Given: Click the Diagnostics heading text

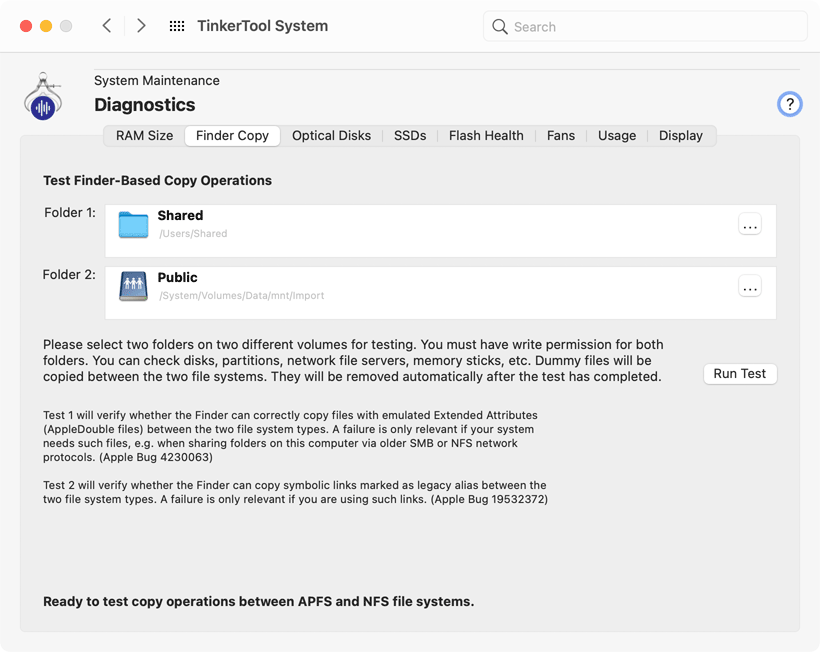Looking at the screenshot, I should [145, 105].
